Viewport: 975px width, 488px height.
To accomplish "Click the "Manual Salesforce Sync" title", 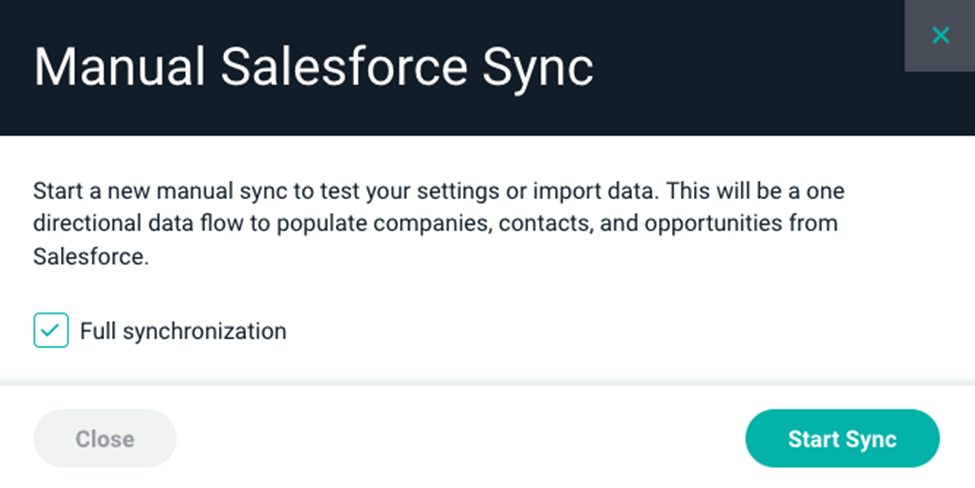I will click(x=313, y=67).
